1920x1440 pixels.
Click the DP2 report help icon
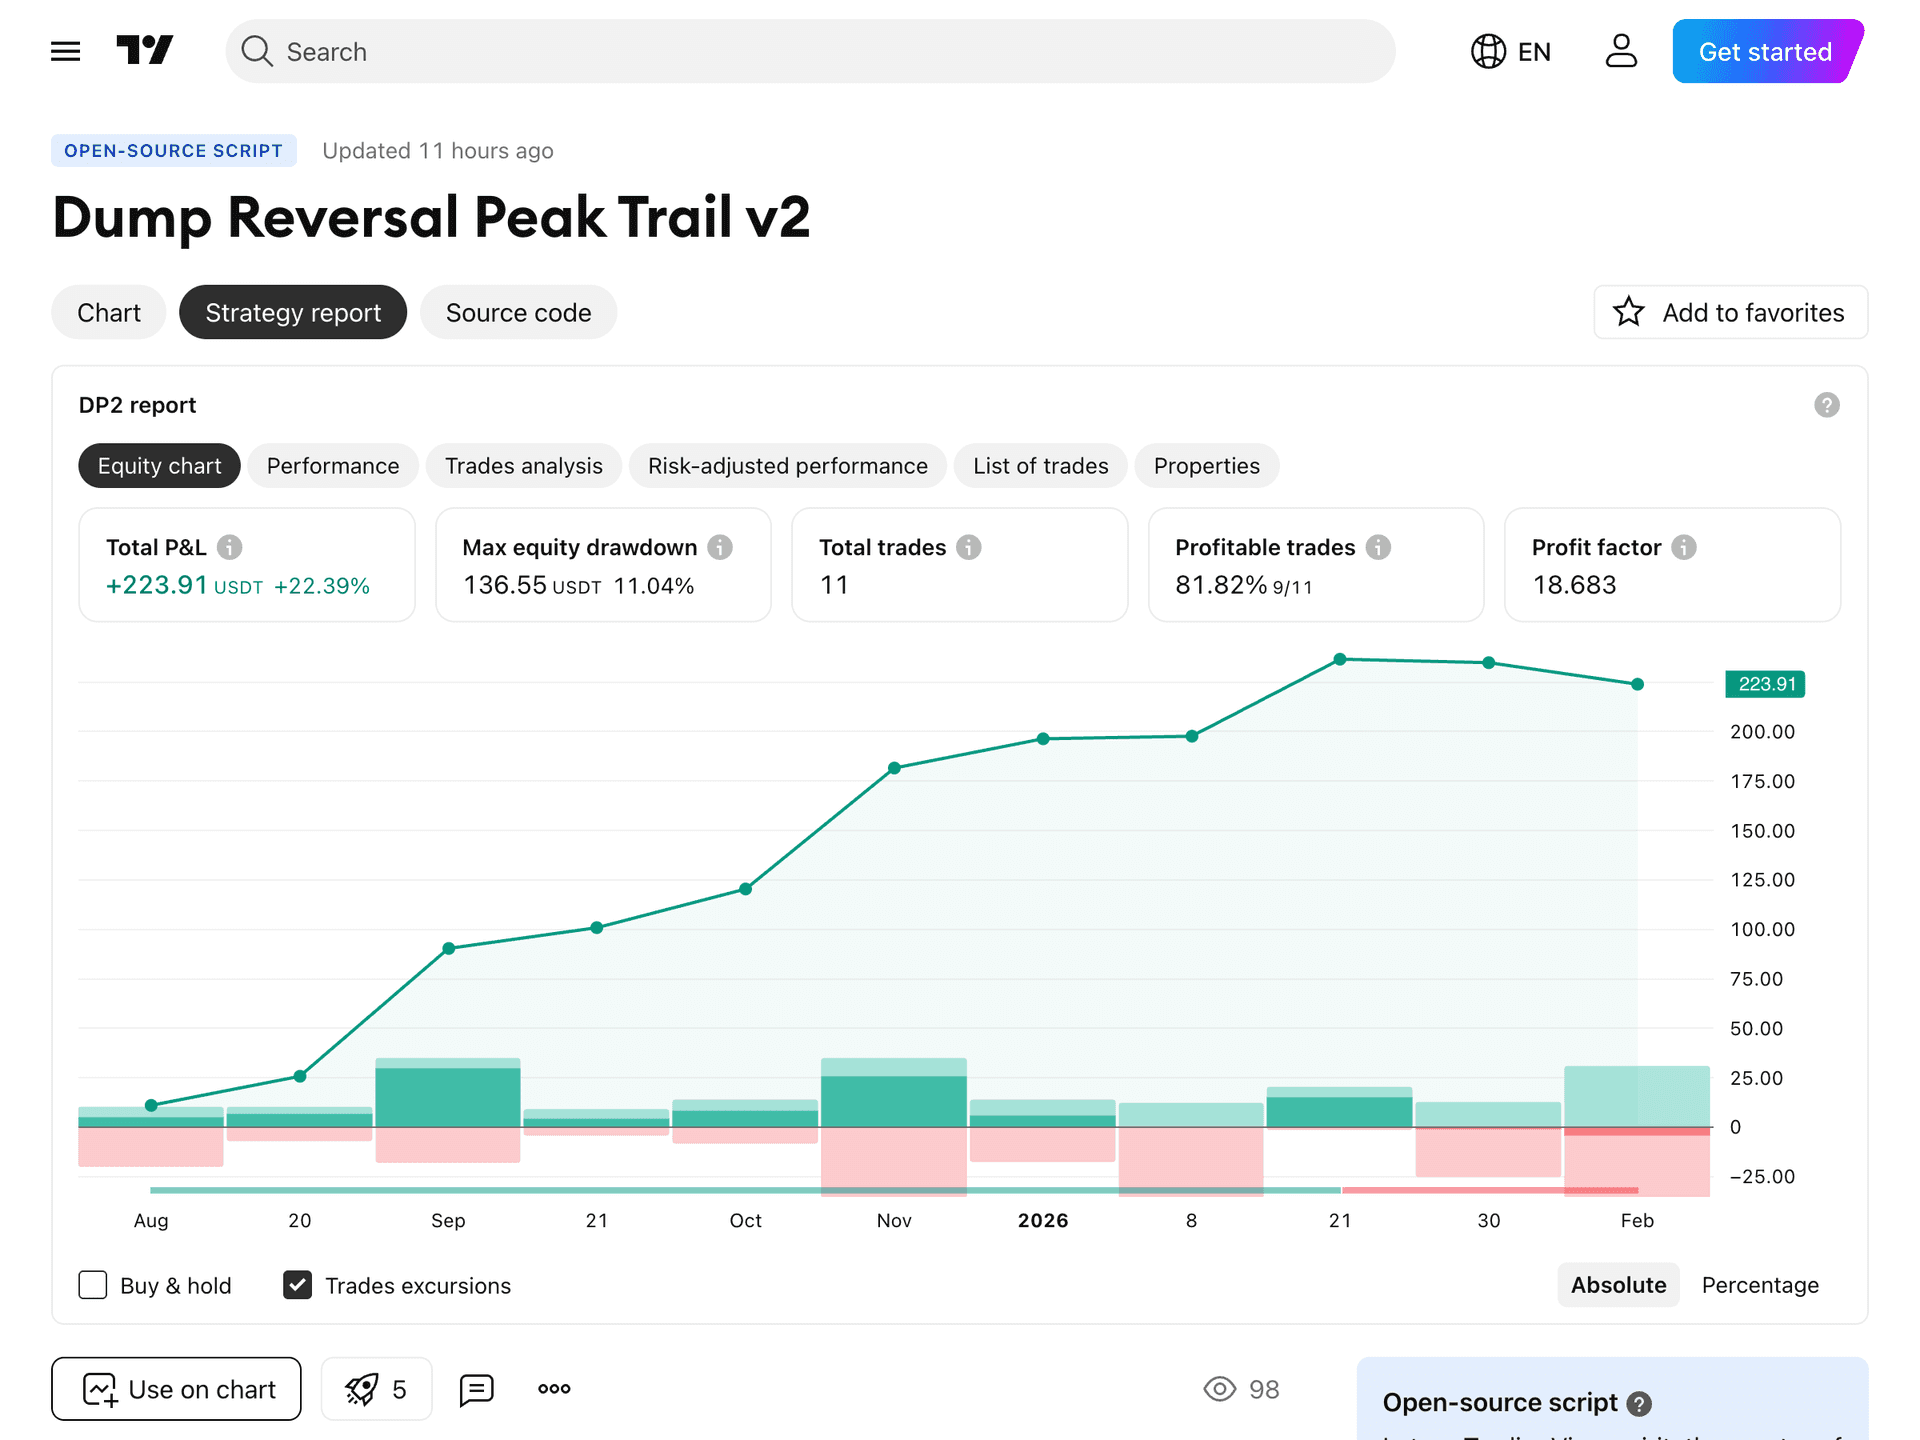[x=1827, y=404]
